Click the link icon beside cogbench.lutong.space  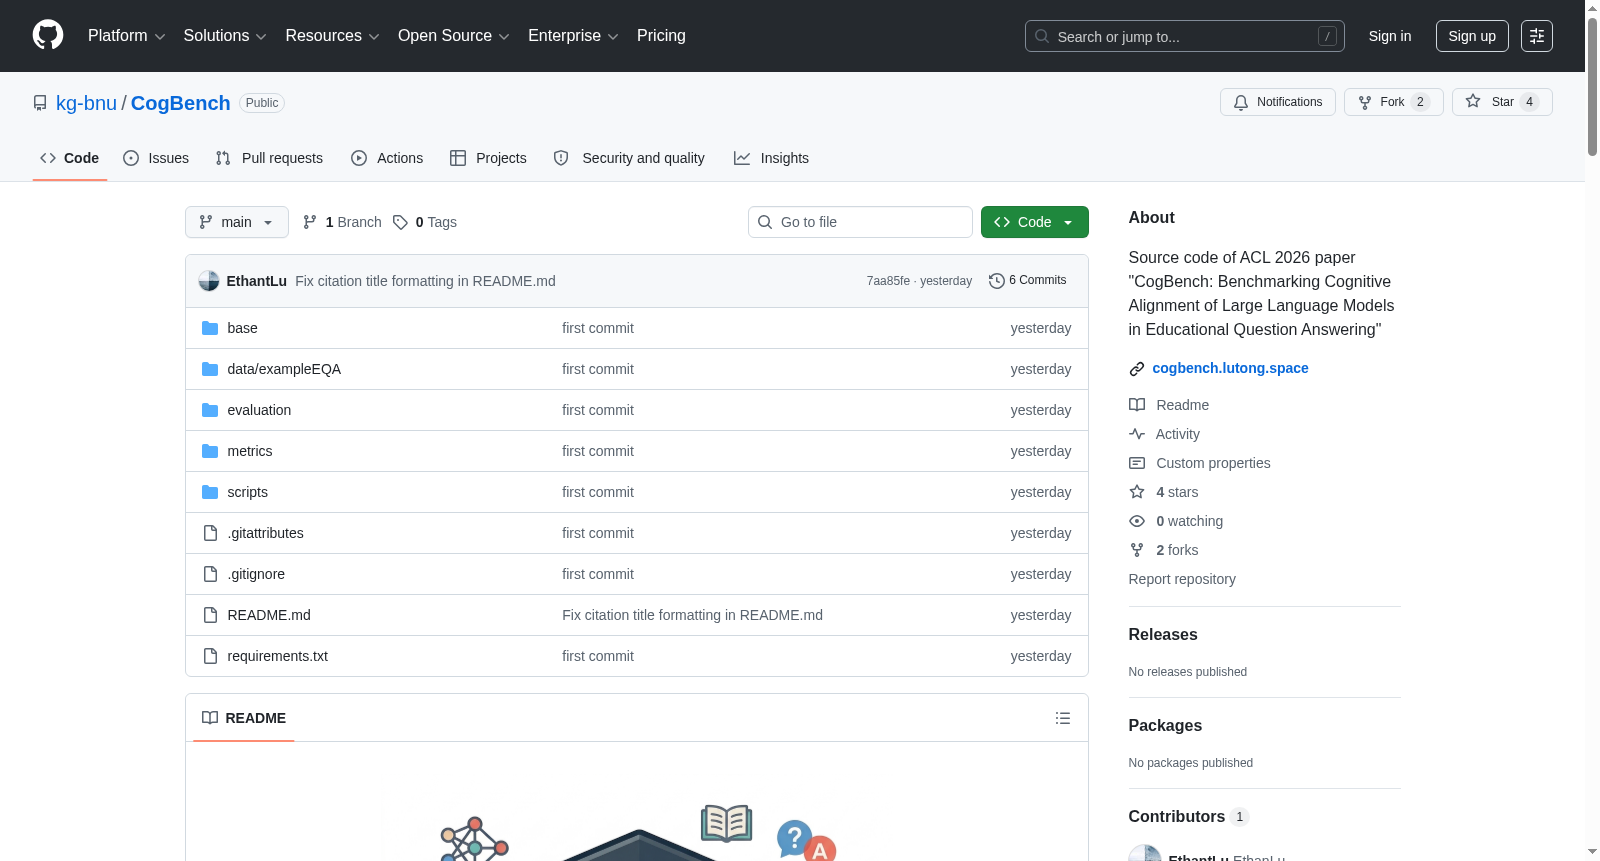[x=1137, y=369]
